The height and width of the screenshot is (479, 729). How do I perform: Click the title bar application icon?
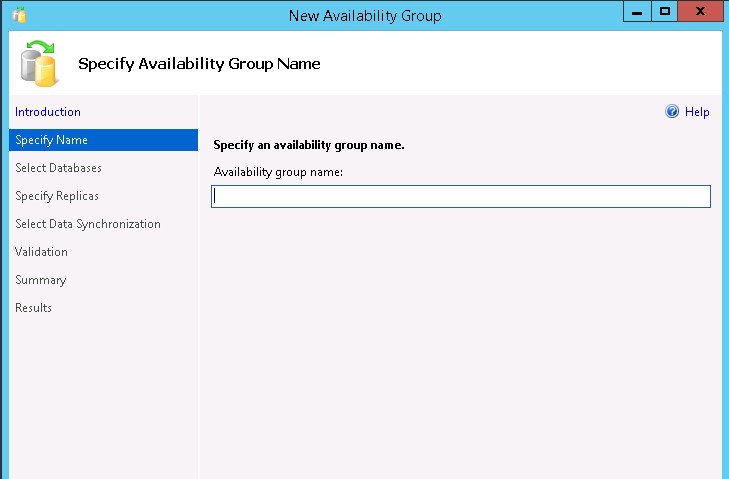19,15
